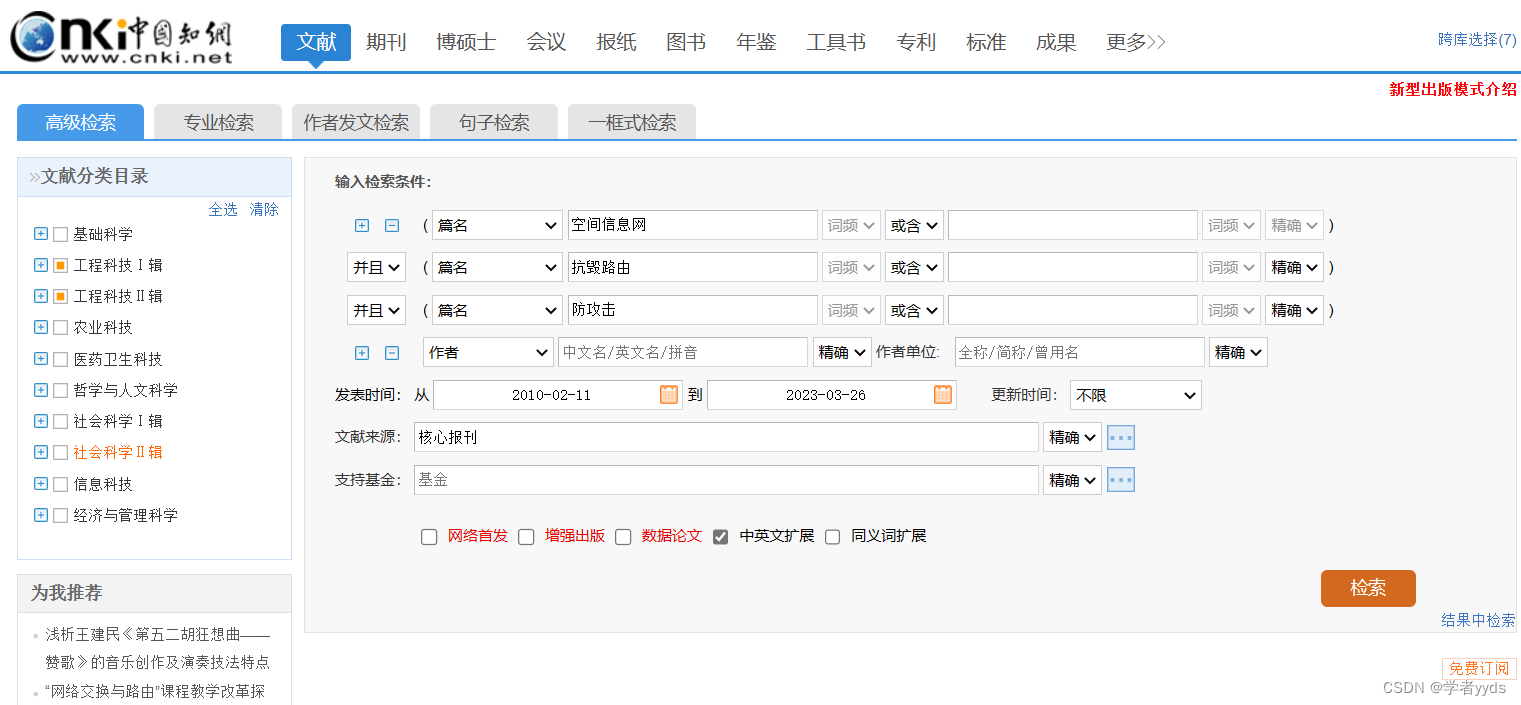Switch to the 专业检索 tab

217,121
